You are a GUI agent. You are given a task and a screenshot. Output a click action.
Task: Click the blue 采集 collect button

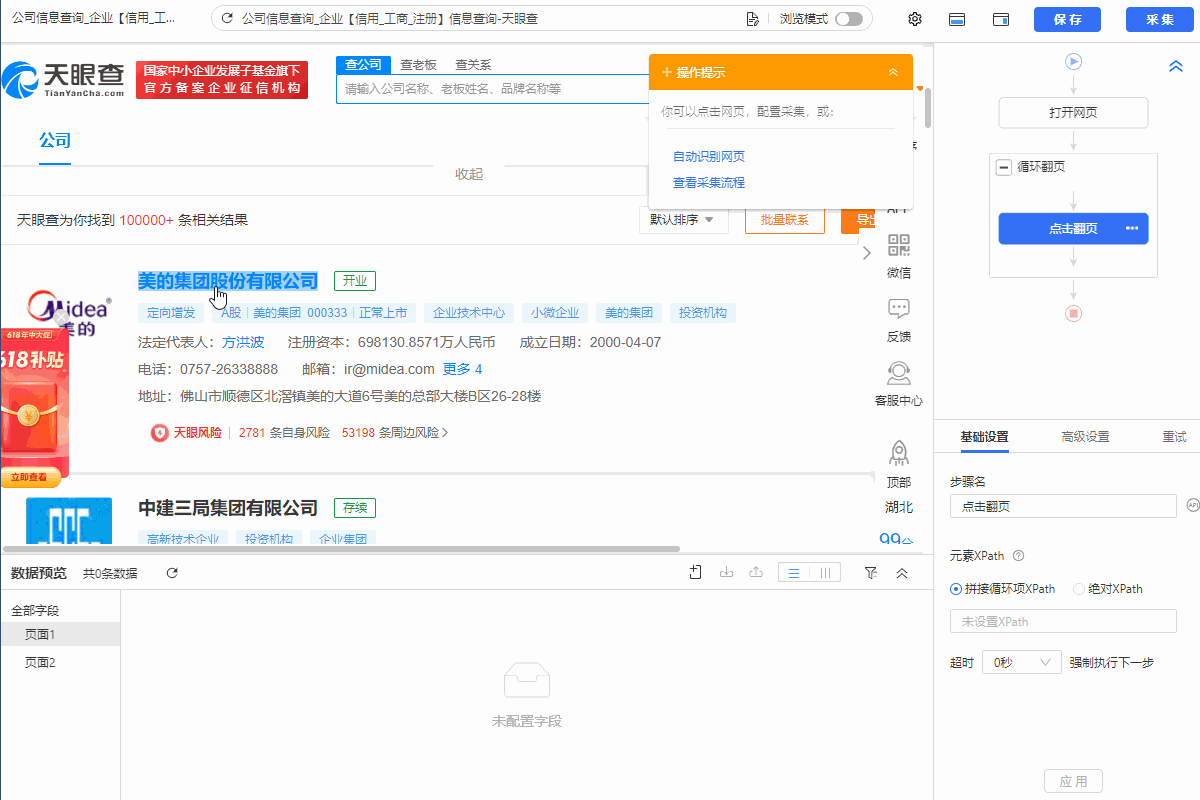point(1160,19)
